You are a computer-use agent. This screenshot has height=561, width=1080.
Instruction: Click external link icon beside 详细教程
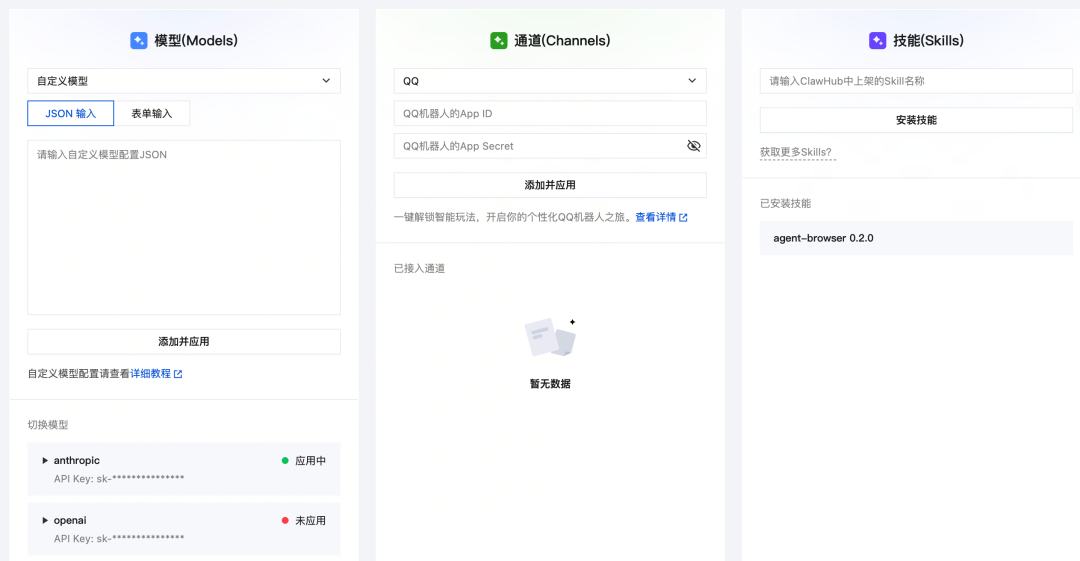click(x=178, y=374)
